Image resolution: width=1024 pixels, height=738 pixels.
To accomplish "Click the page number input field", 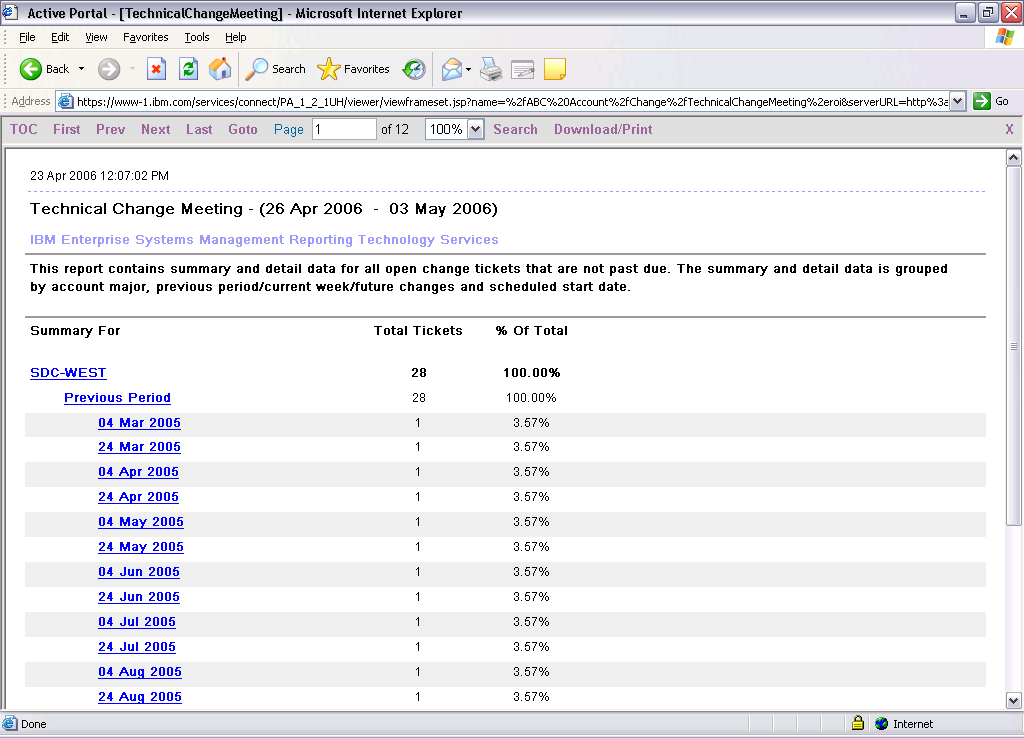I will [344, 129].
